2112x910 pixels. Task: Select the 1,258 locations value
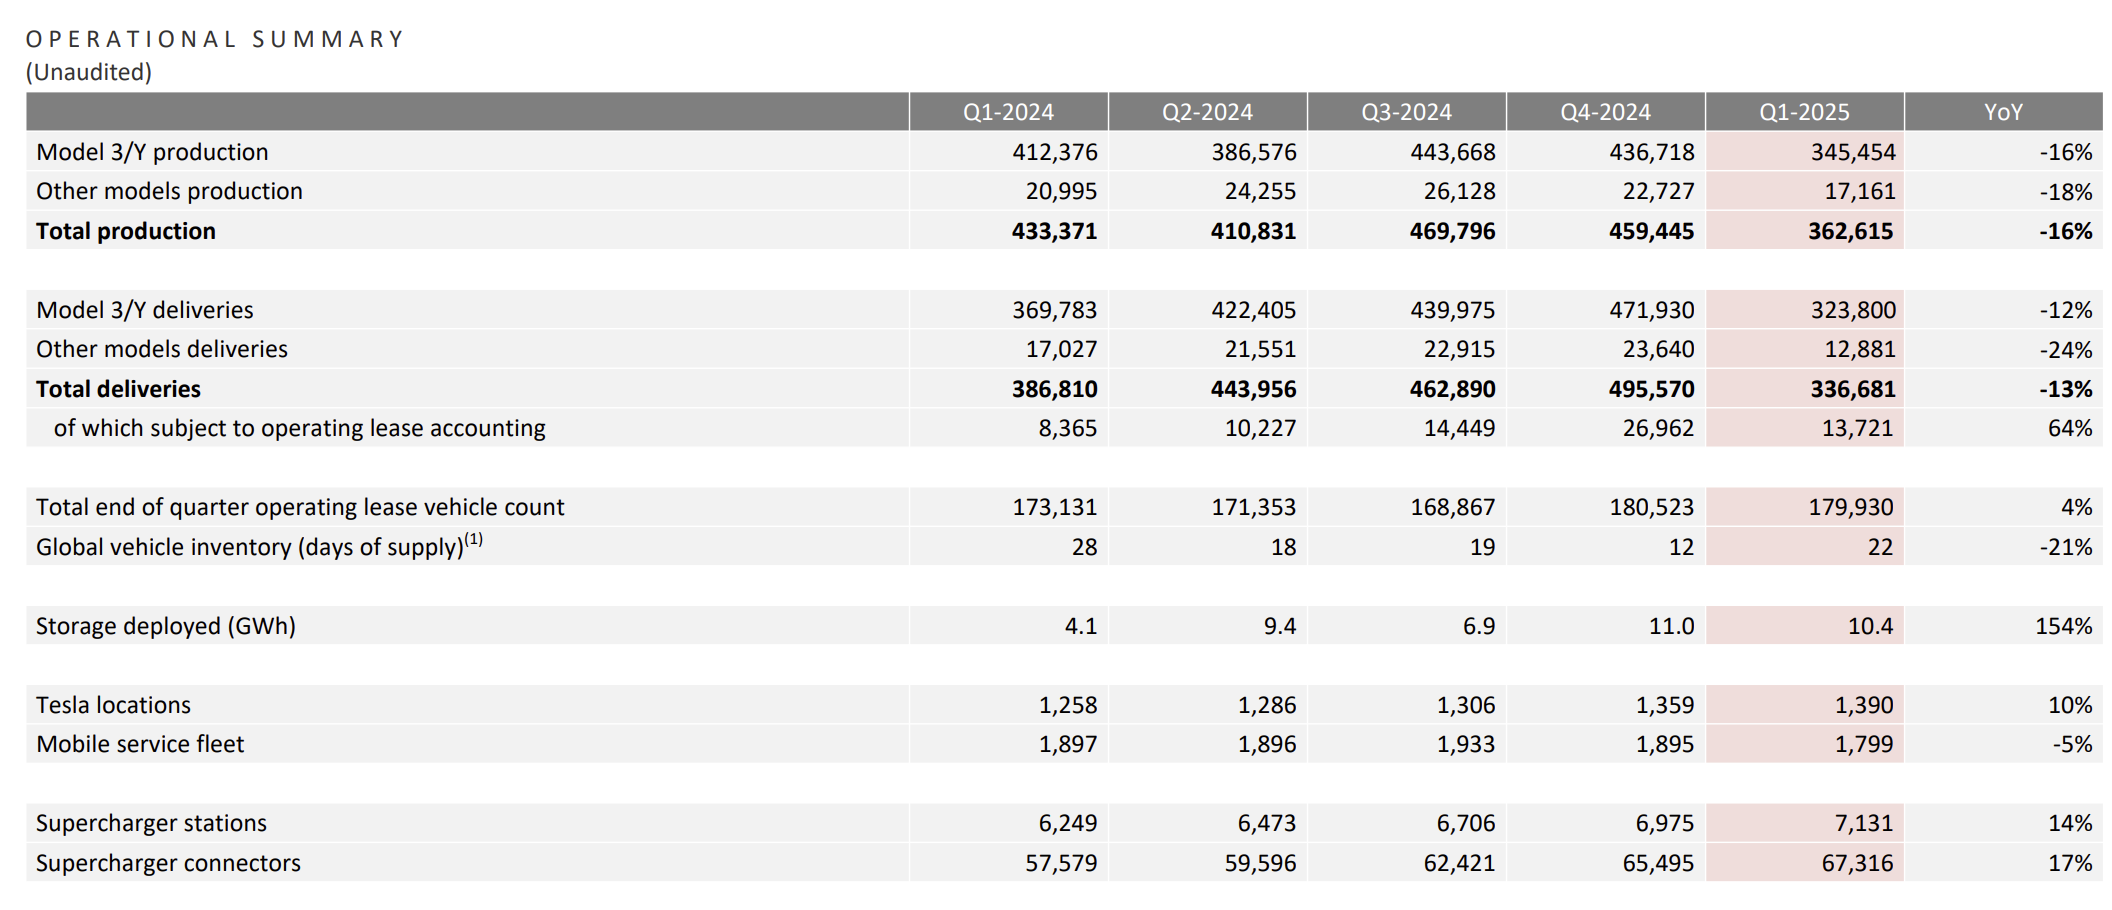coord(1067,705)
